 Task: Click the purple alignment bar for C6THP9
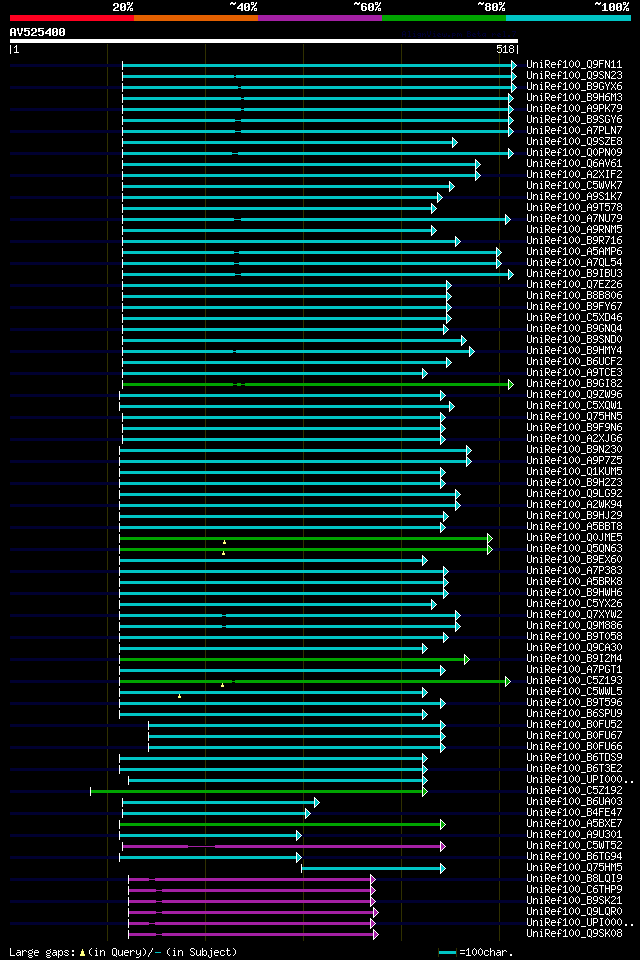pyautogui.click(x=252, y=891)
